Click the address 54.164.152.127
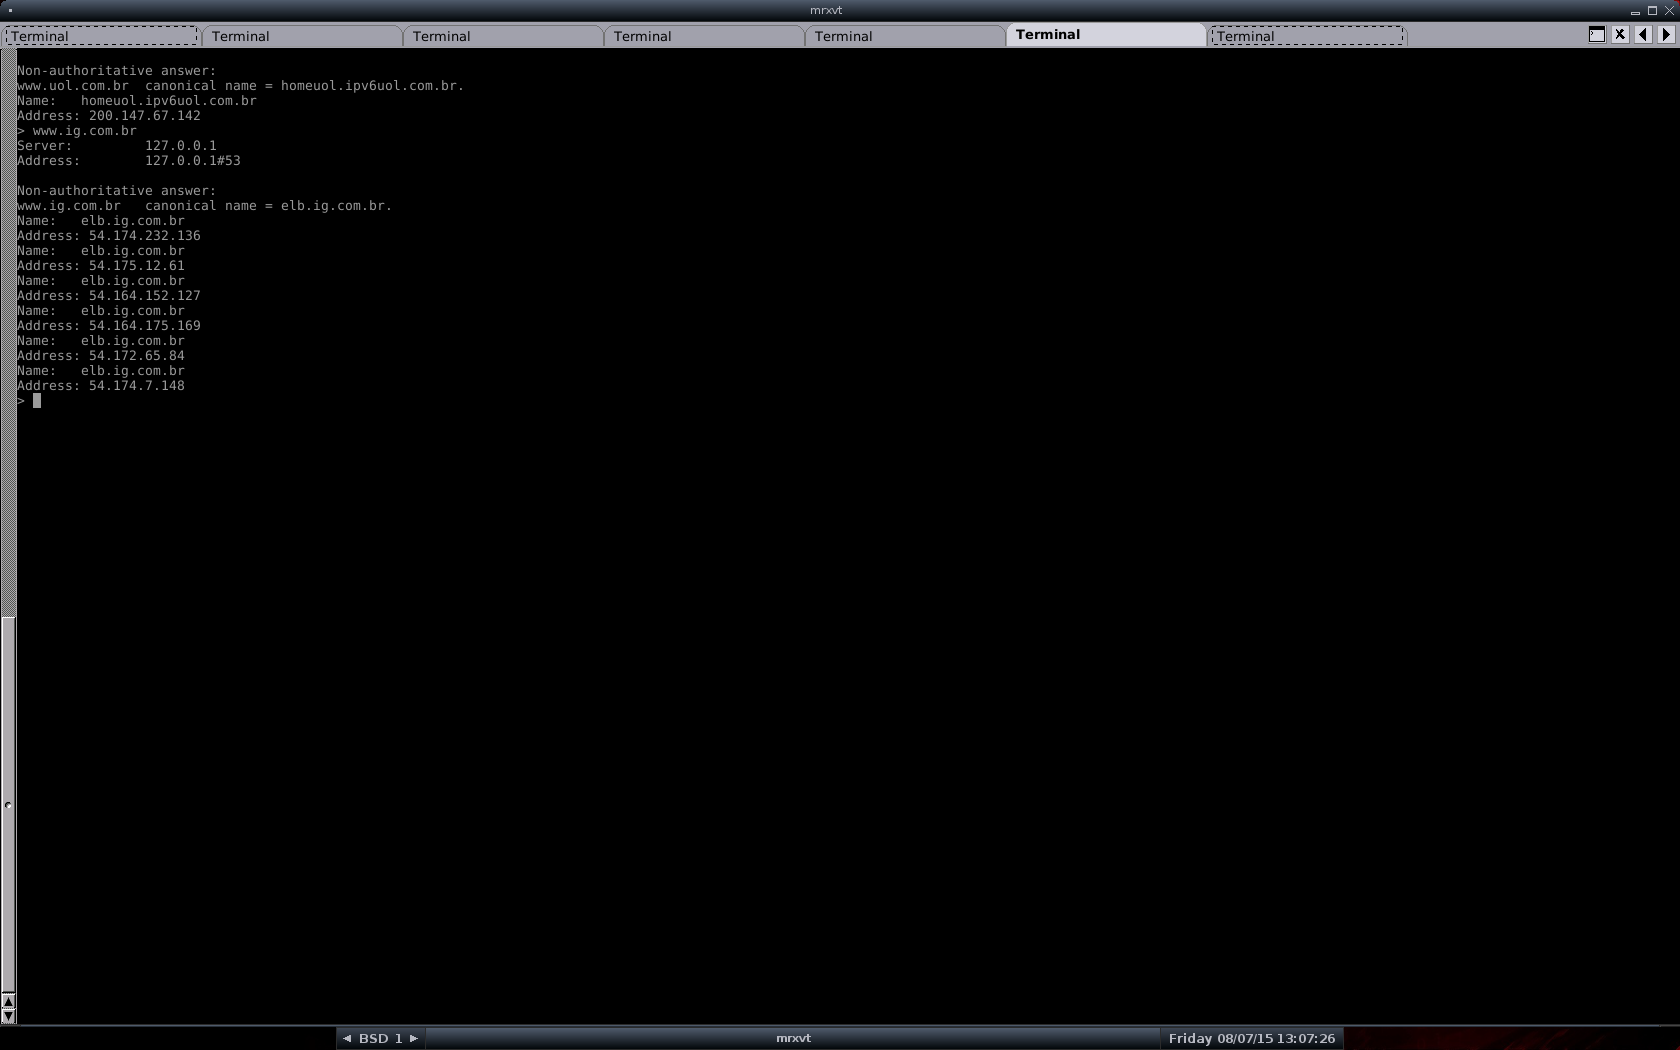This screenshot has height=1050, width=1680. [145, 296]
